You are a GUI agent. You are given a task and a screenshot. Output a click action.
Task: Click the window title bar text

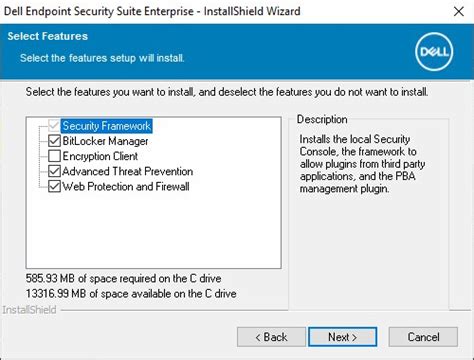(x=152, y=11)
